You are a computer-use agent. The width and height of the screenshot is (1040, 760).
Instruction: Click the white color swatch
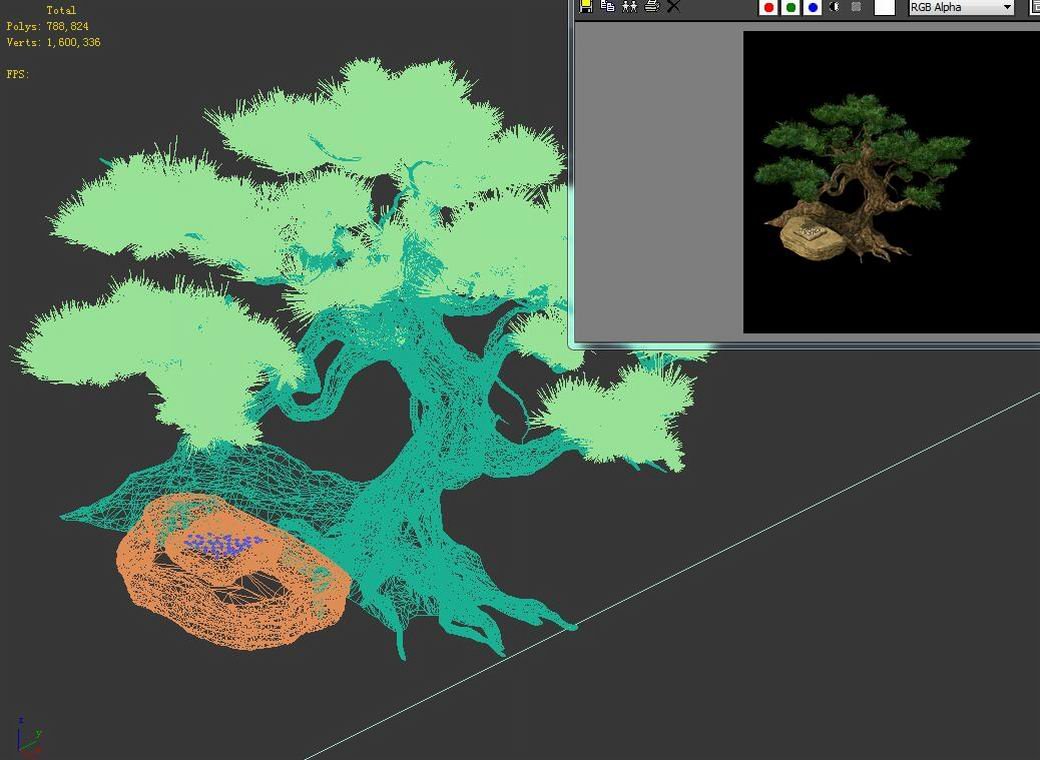(x=884, y=7)
